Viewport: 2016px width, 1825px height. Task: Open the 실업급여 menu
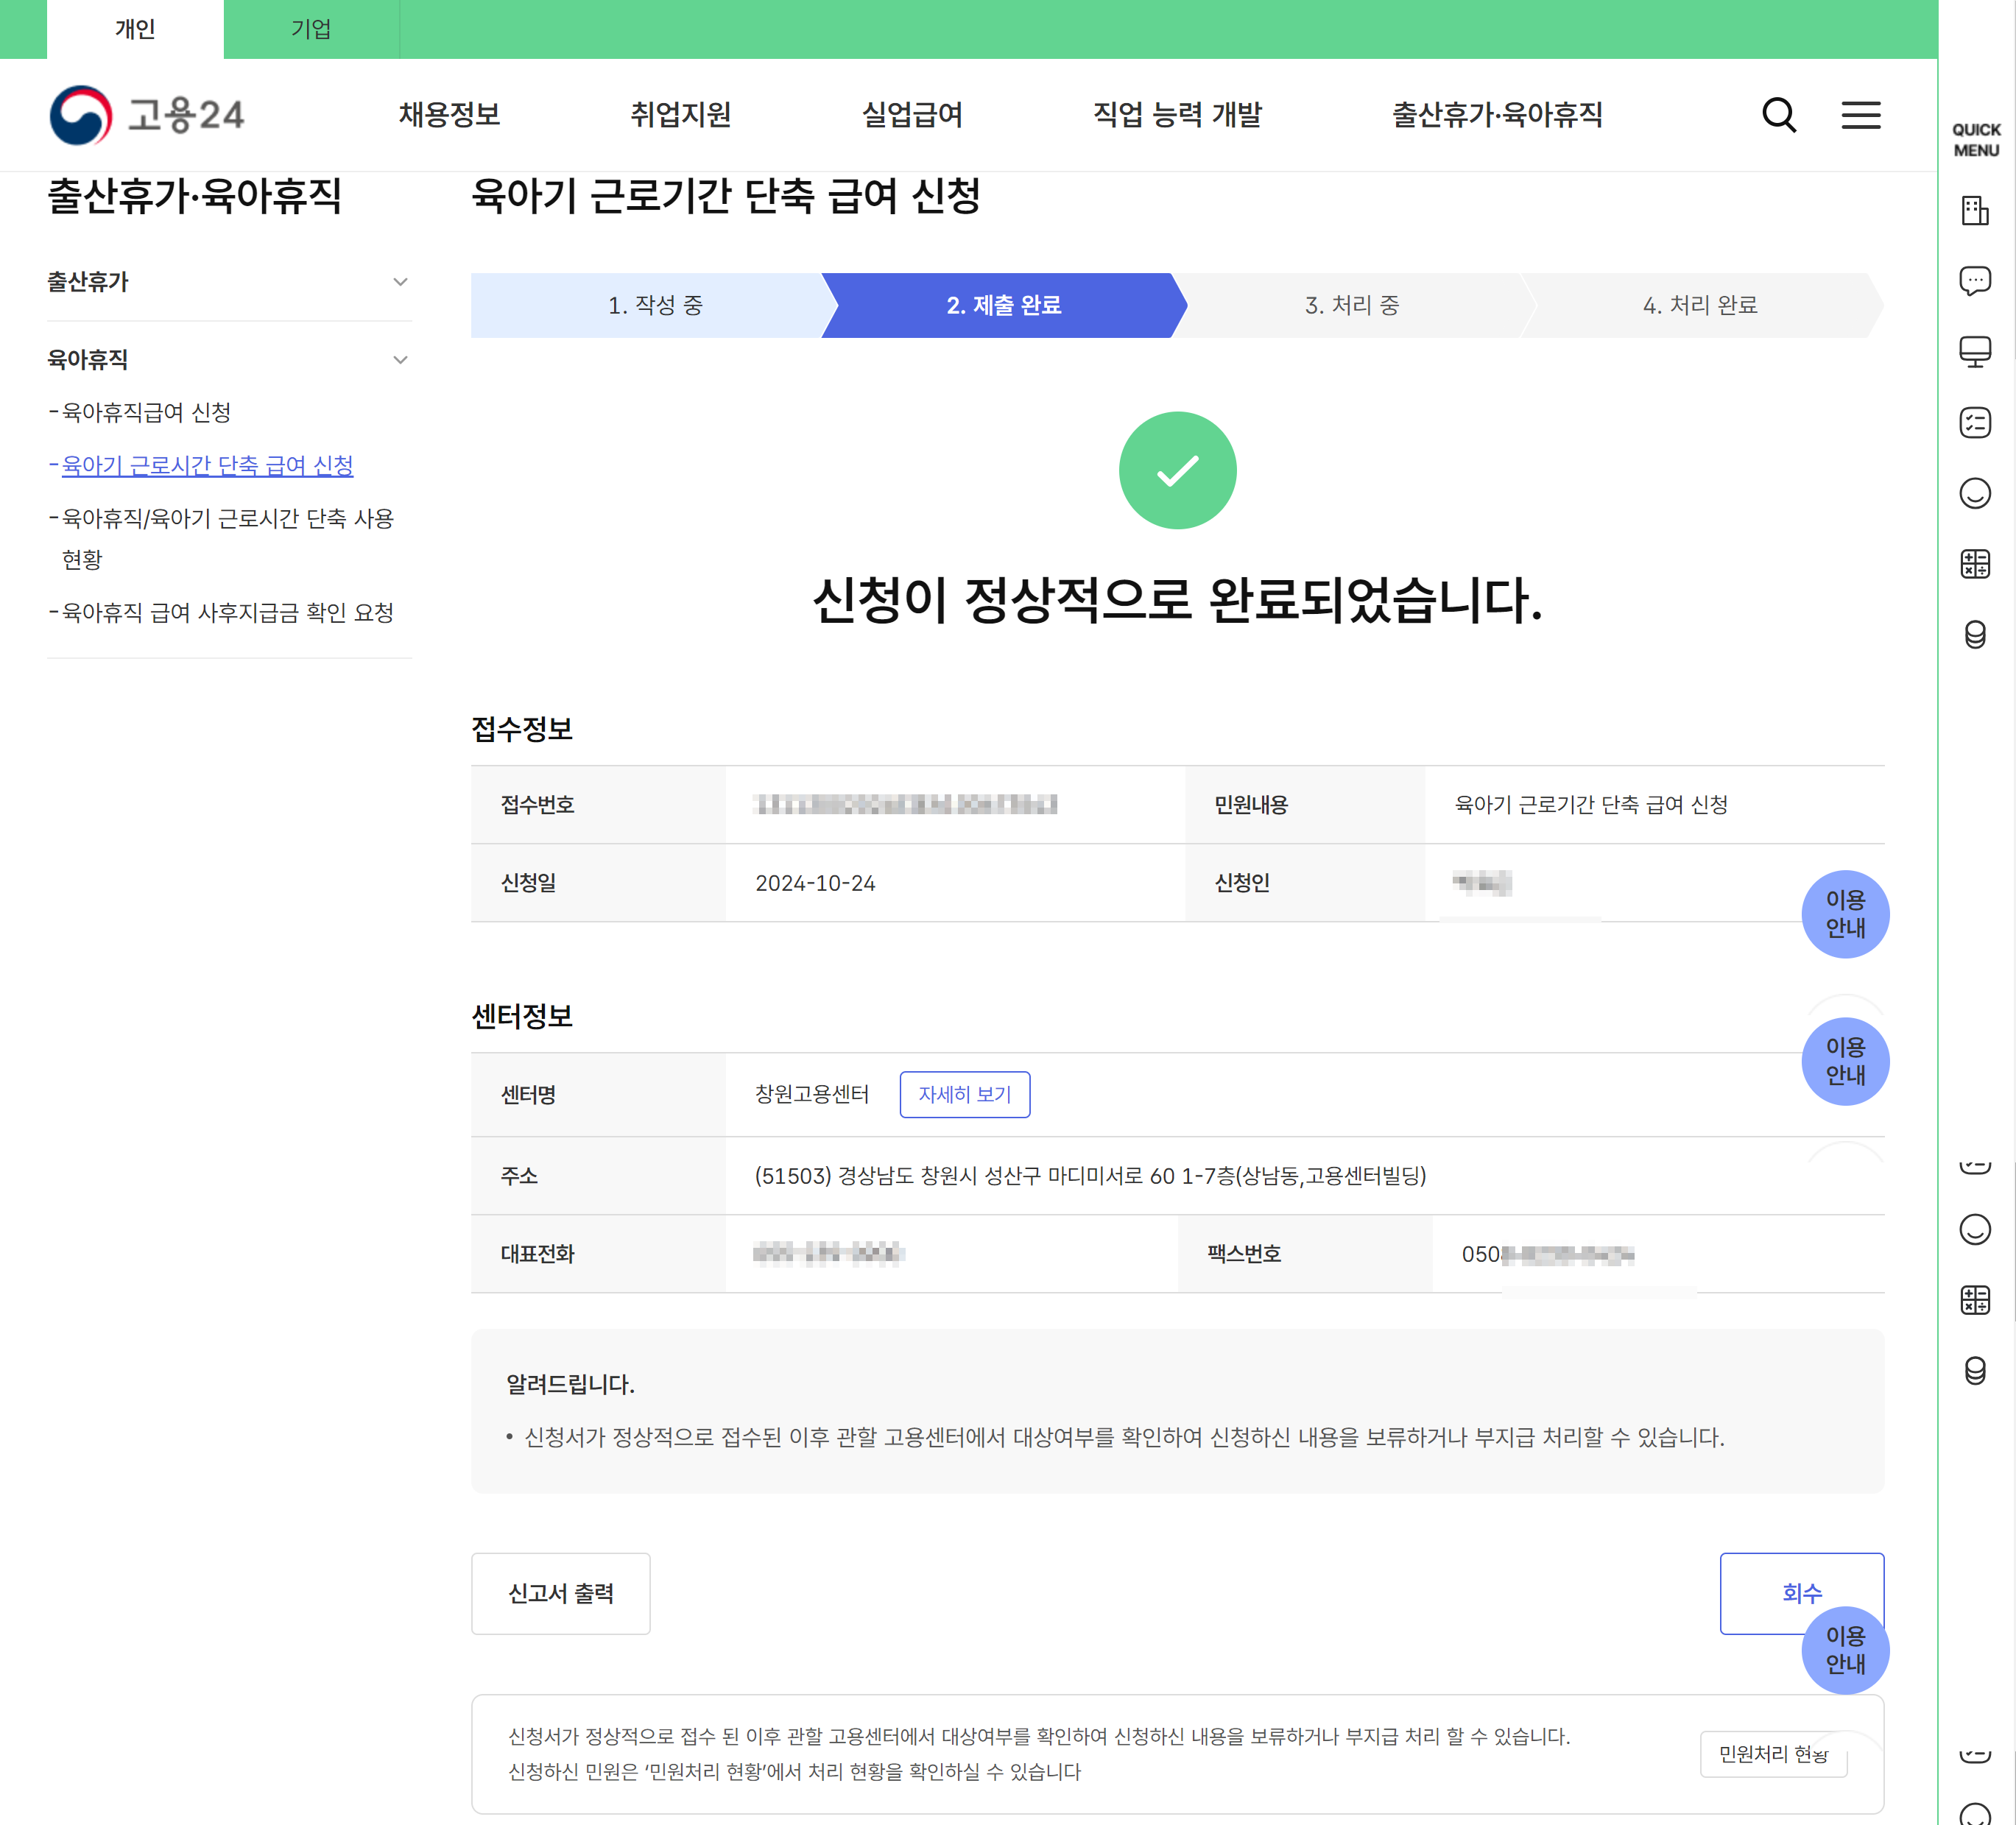pyautogui.click(x=911, y=115)
